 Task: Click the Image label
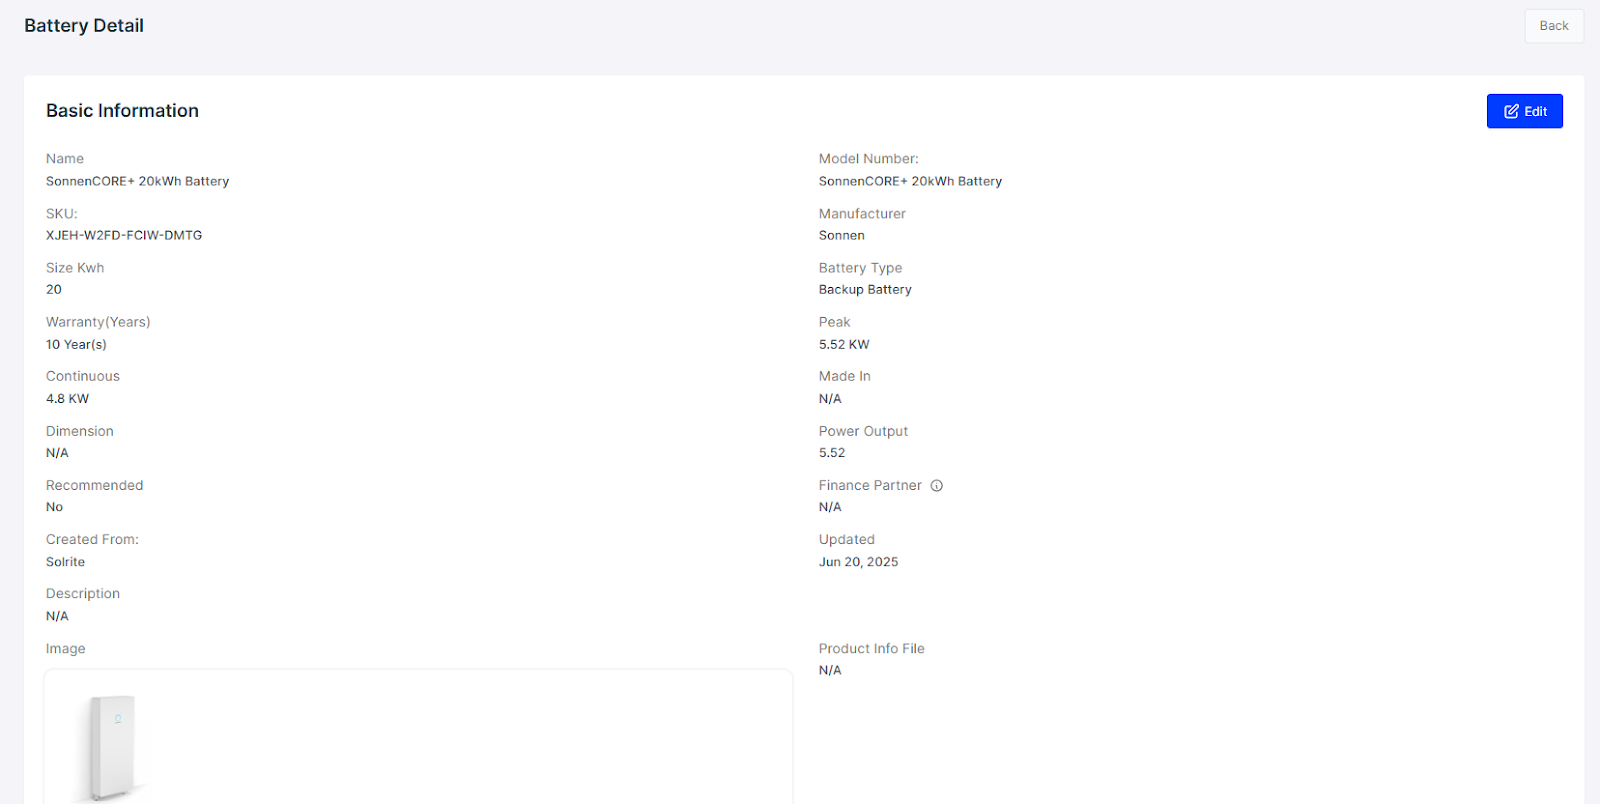[x=65, y=649]
